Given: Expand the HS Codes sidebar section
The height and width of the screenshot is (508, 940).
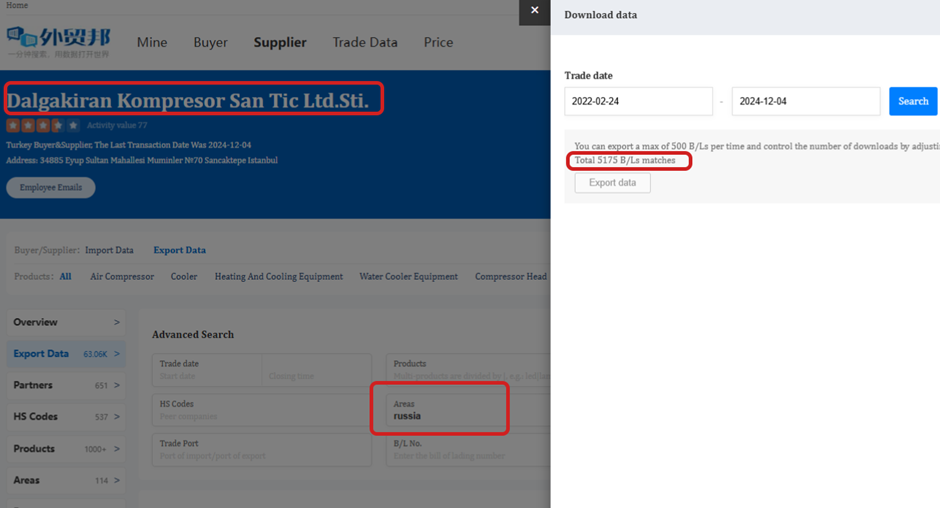Looking at the screenshot, I should (65, 417).
